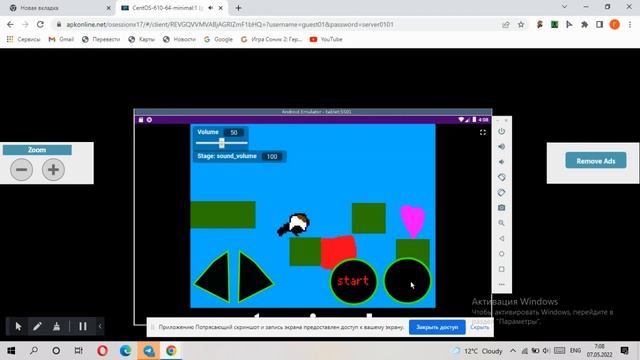Click the Zoom minus button

[x=22, y=169]
